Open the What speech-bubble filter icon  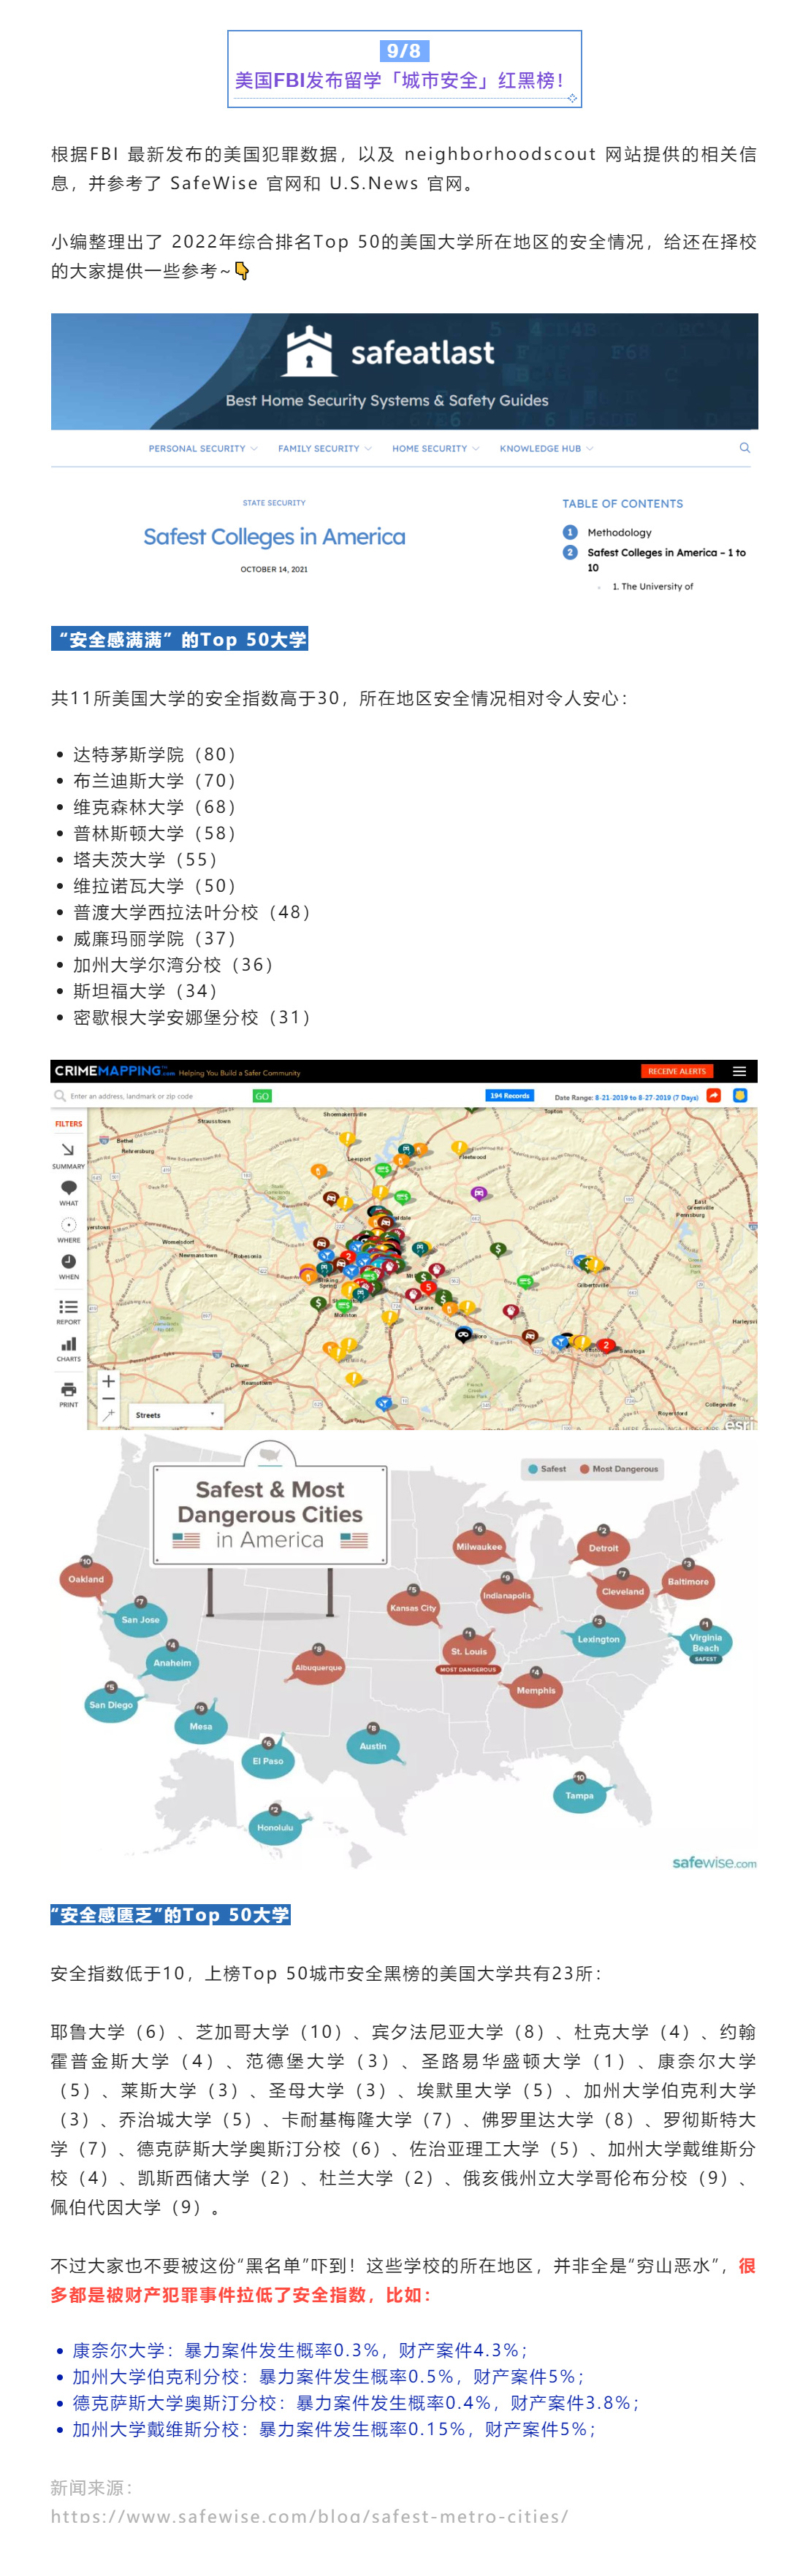coord(69,1186)
